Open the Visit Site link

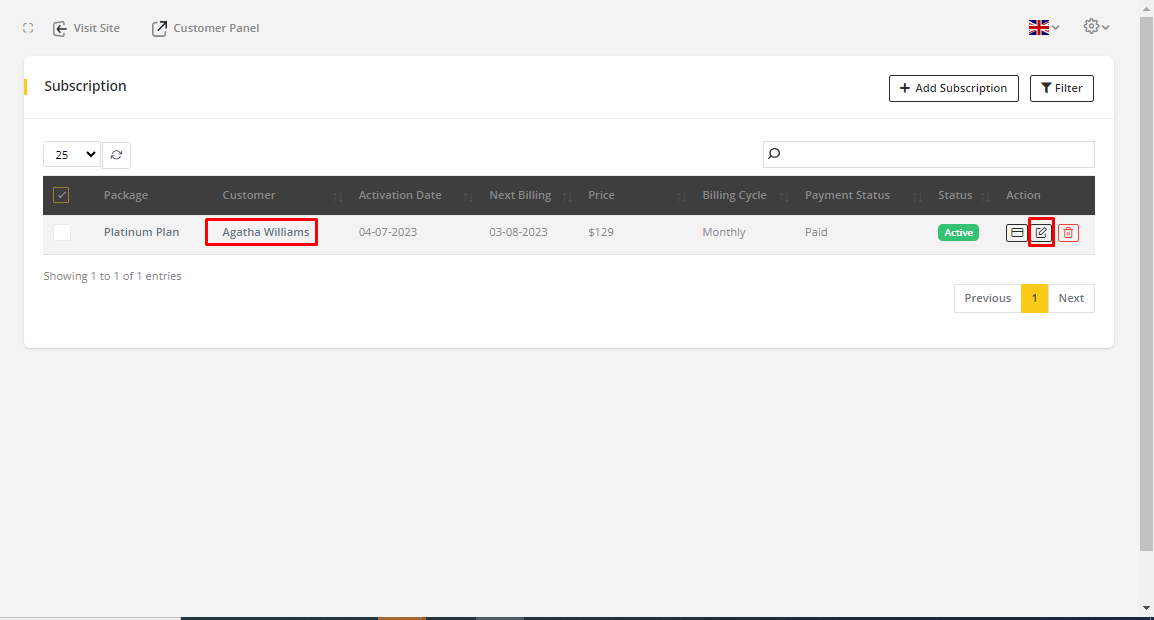[86, 28]
